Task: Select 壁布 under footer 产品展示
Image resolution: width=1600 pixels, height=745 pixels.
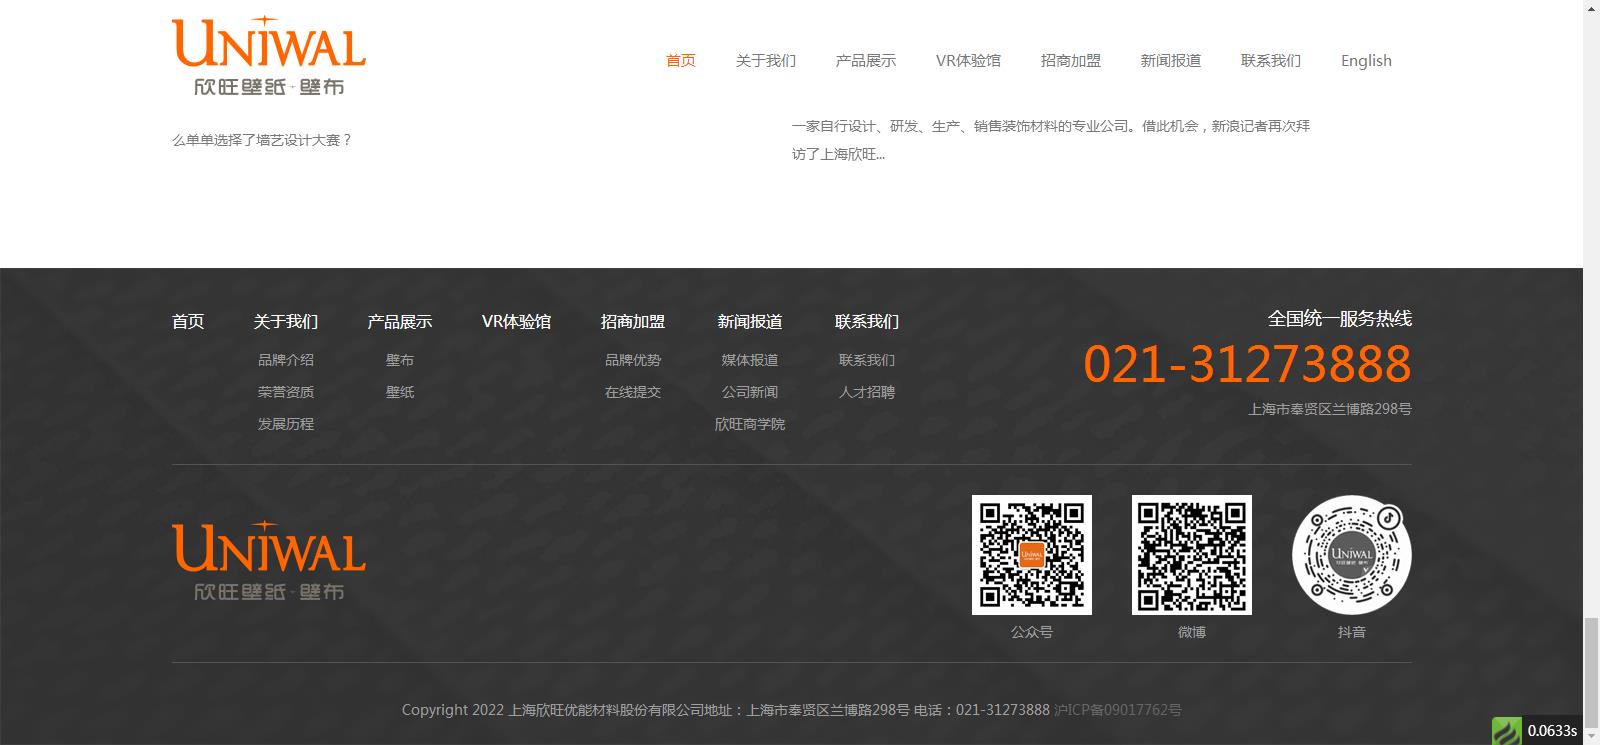Action: pyautogui.click(x=399, y=360)
